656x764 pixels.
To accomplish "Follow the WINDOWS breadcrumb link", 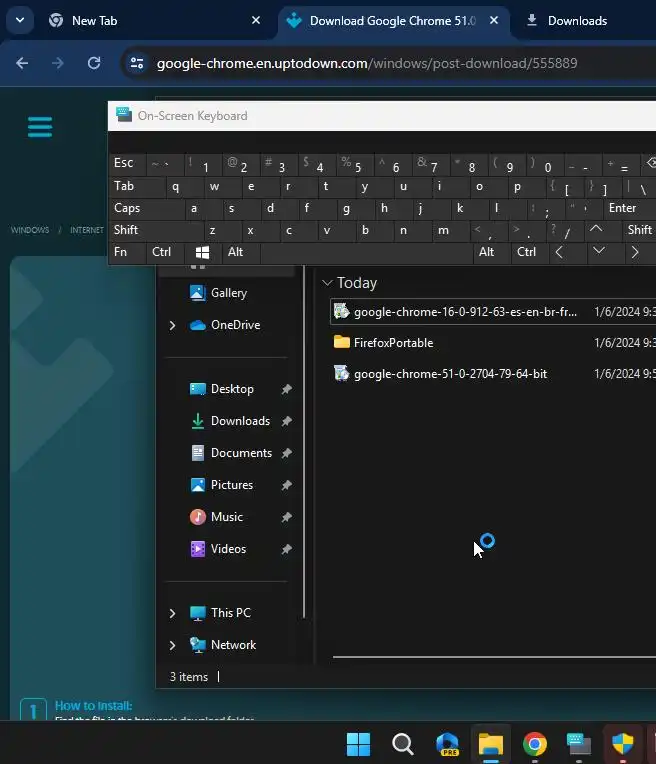I will pos(30,230).
